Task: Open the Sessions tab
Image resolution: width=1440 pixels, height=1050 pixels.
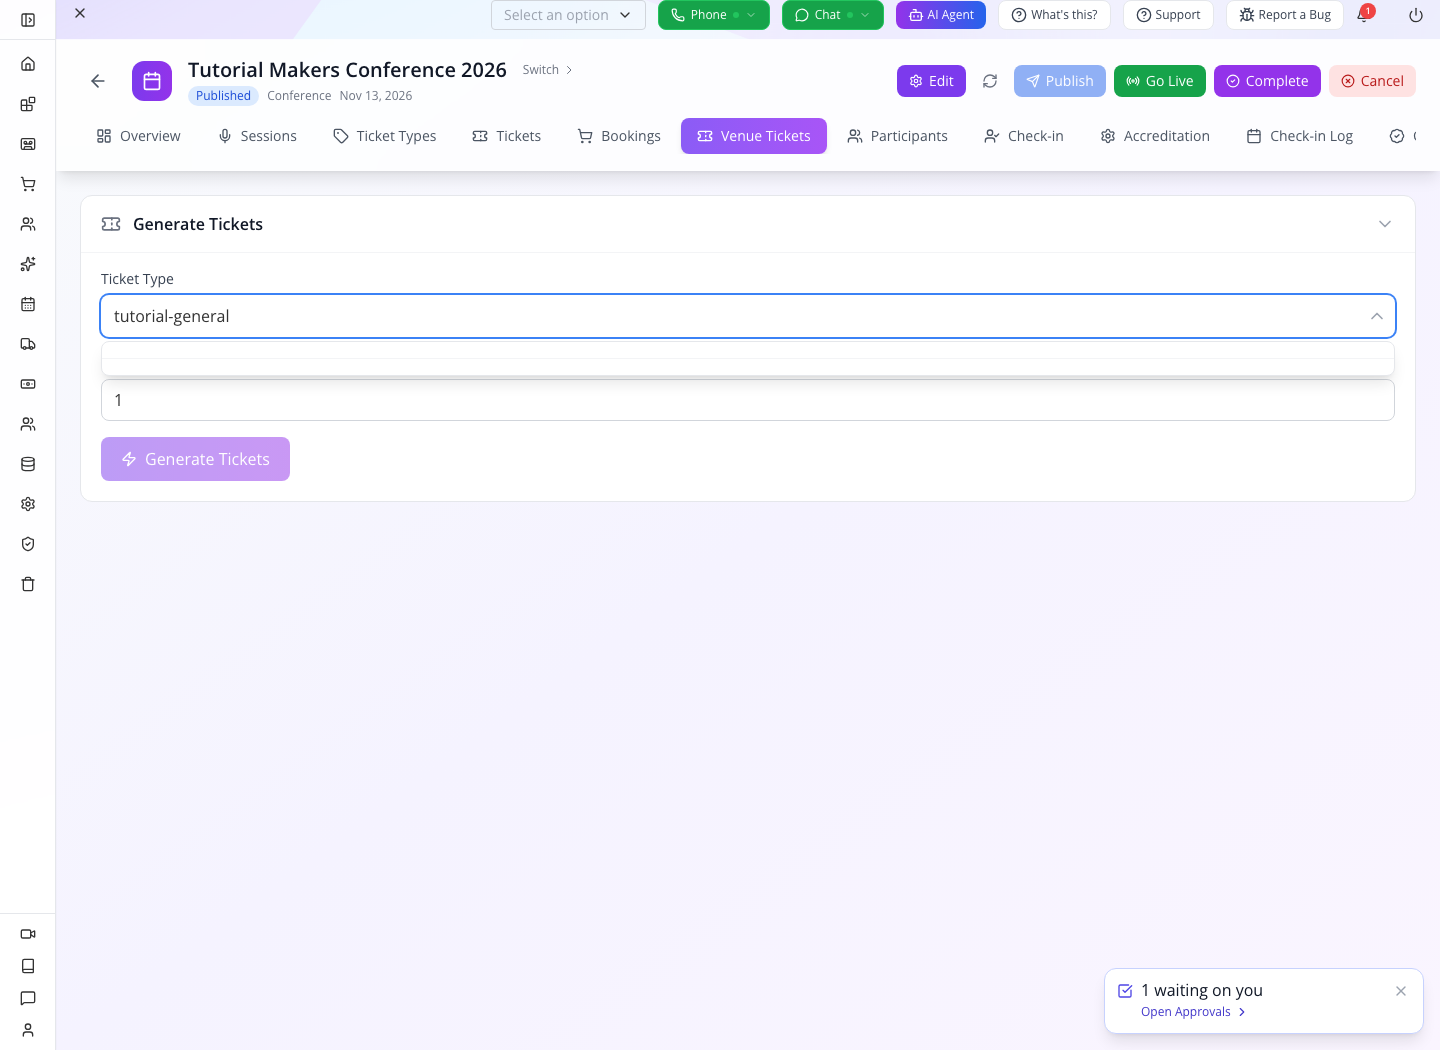Action: click(x=257, y=136)
